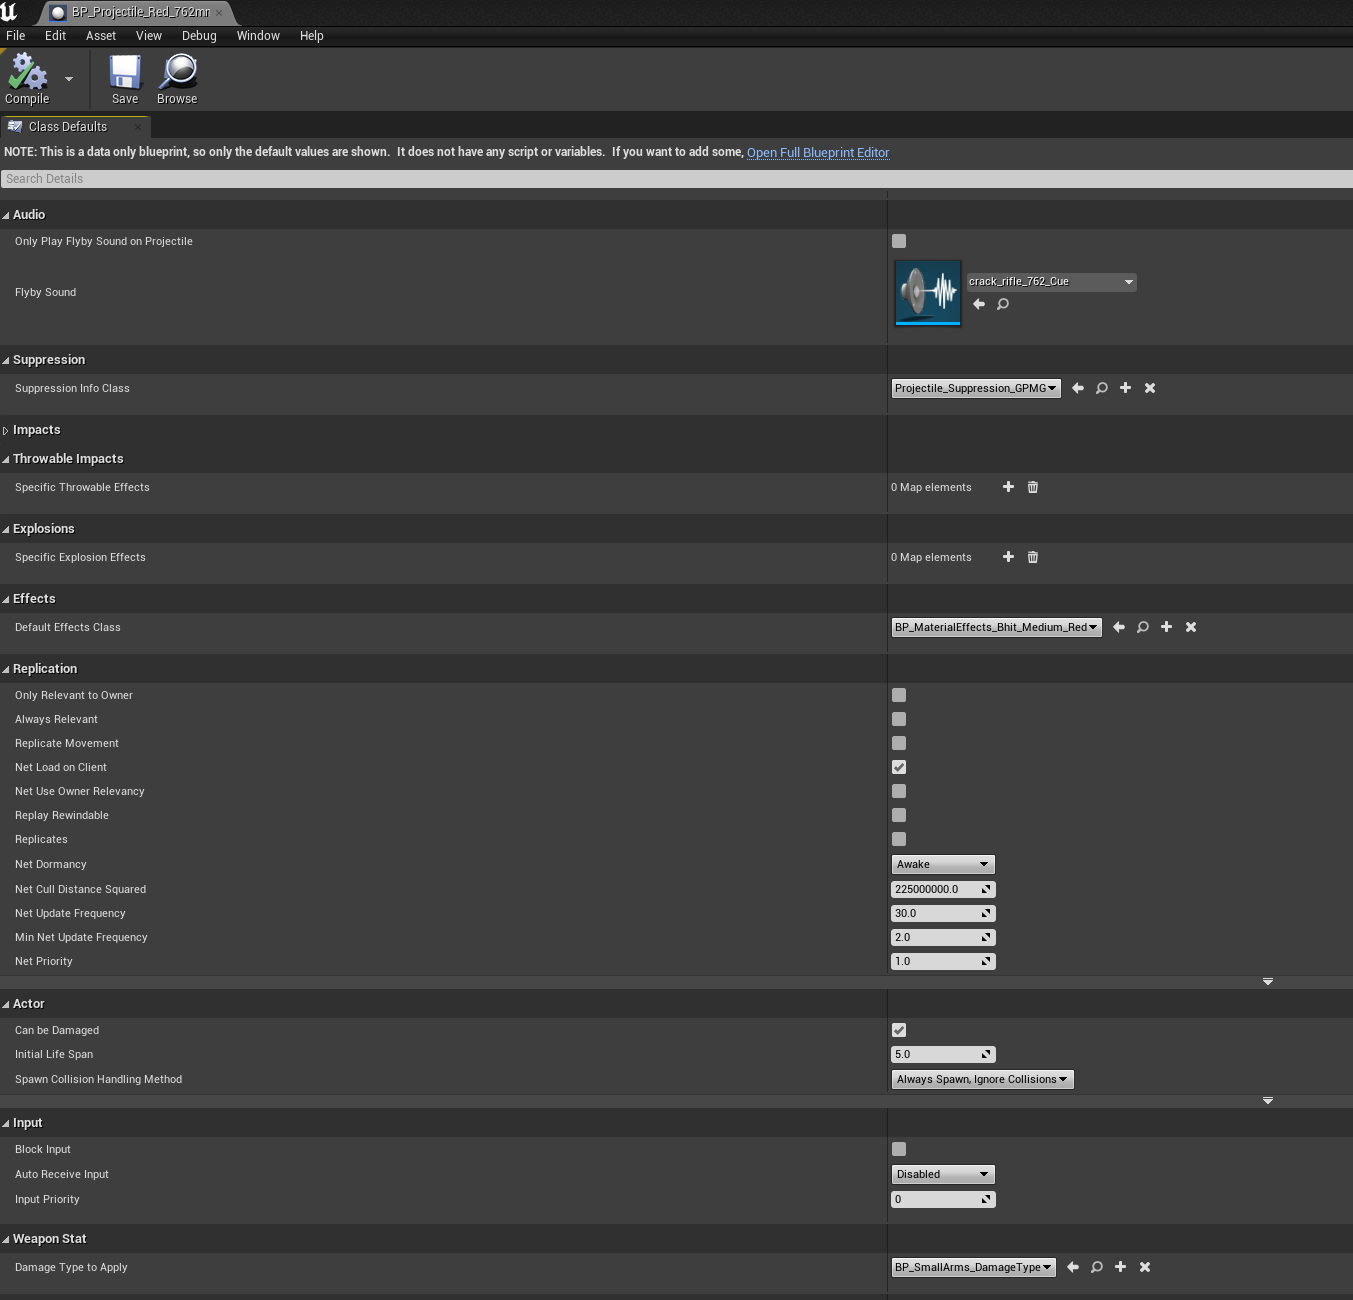Open the File menu
Viewport: 1353px width, 1300px height.
16,36
